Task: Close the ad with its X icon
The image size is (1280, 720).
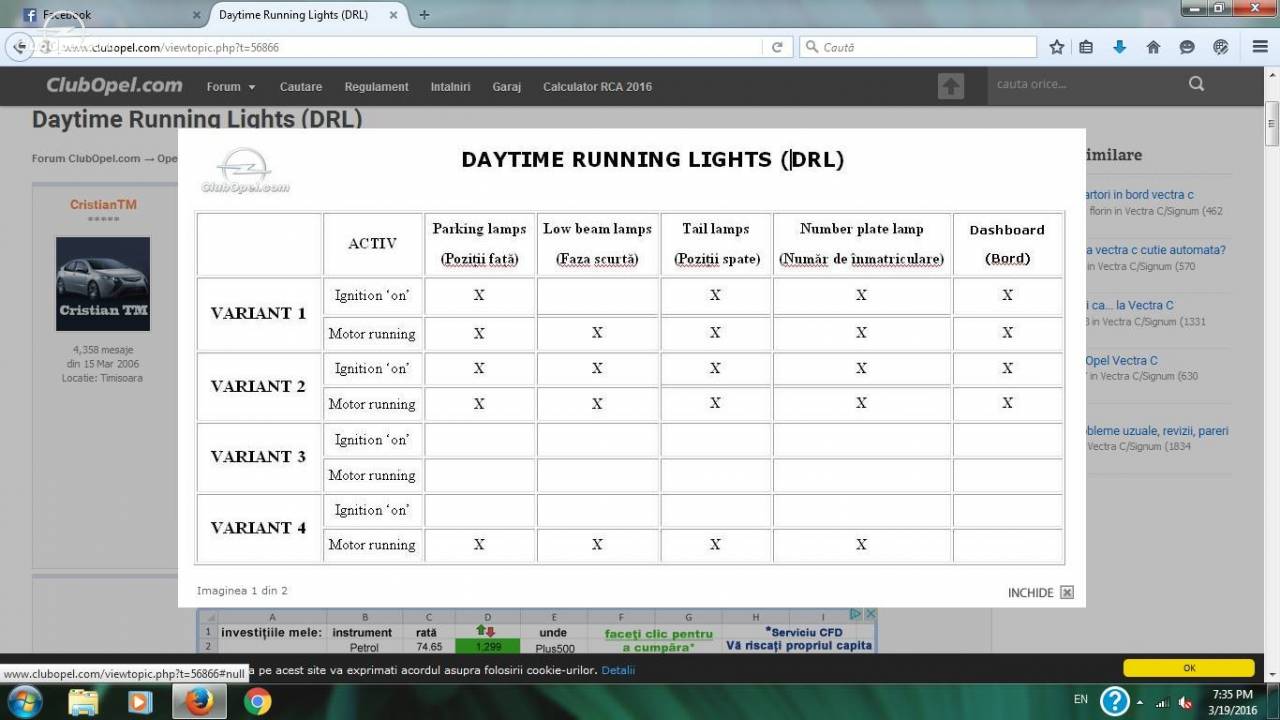Action: coord(870,614)
